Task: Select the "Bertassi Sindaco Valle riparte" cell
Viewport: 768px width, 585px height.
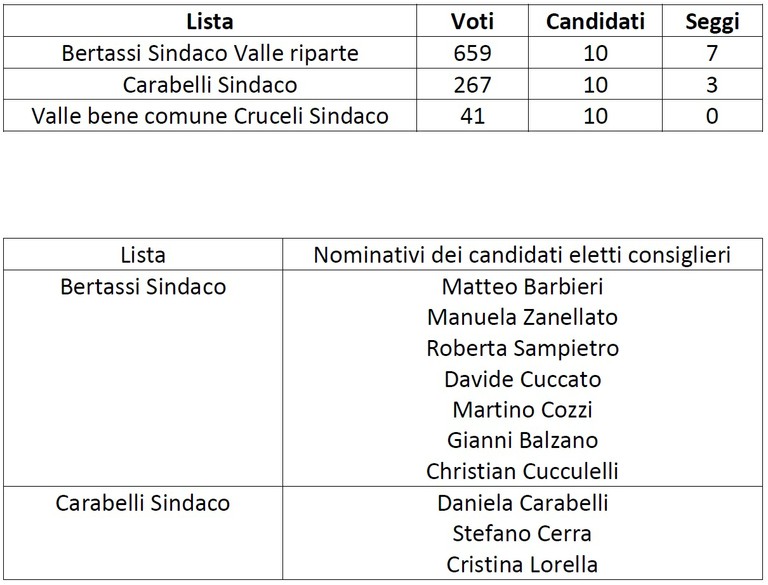Action: click(209, 53)
